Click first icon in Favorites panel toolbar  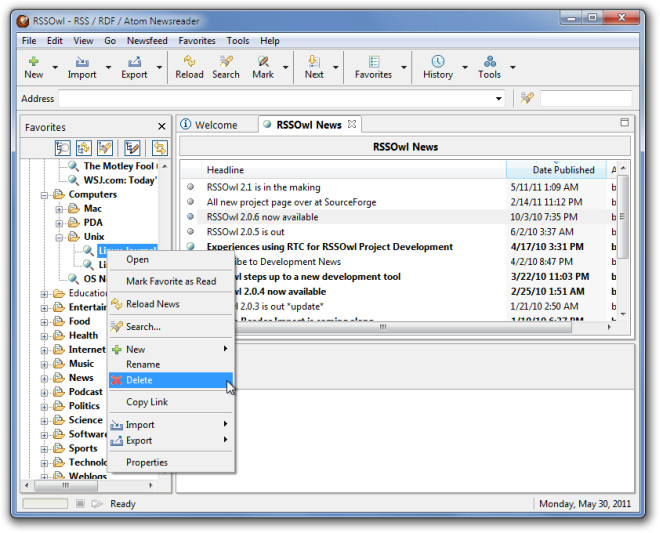62,148
